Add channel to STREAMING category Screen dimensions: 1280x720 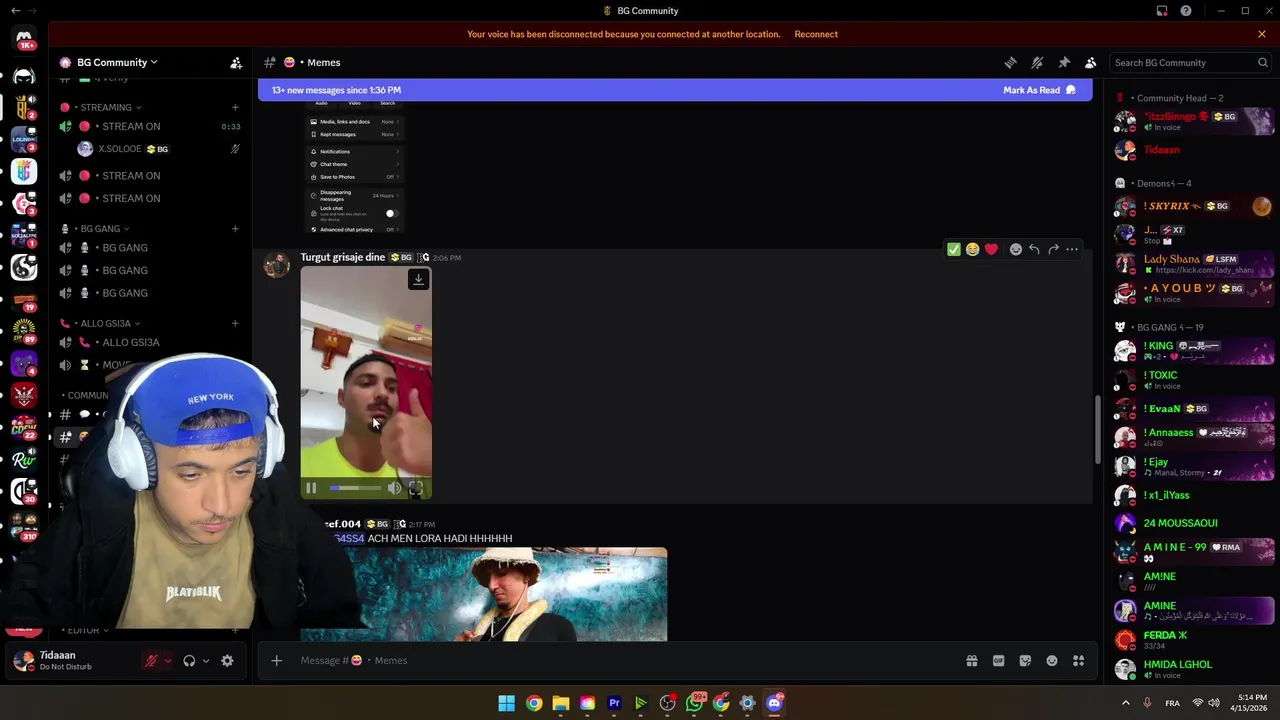coord(235,107)
